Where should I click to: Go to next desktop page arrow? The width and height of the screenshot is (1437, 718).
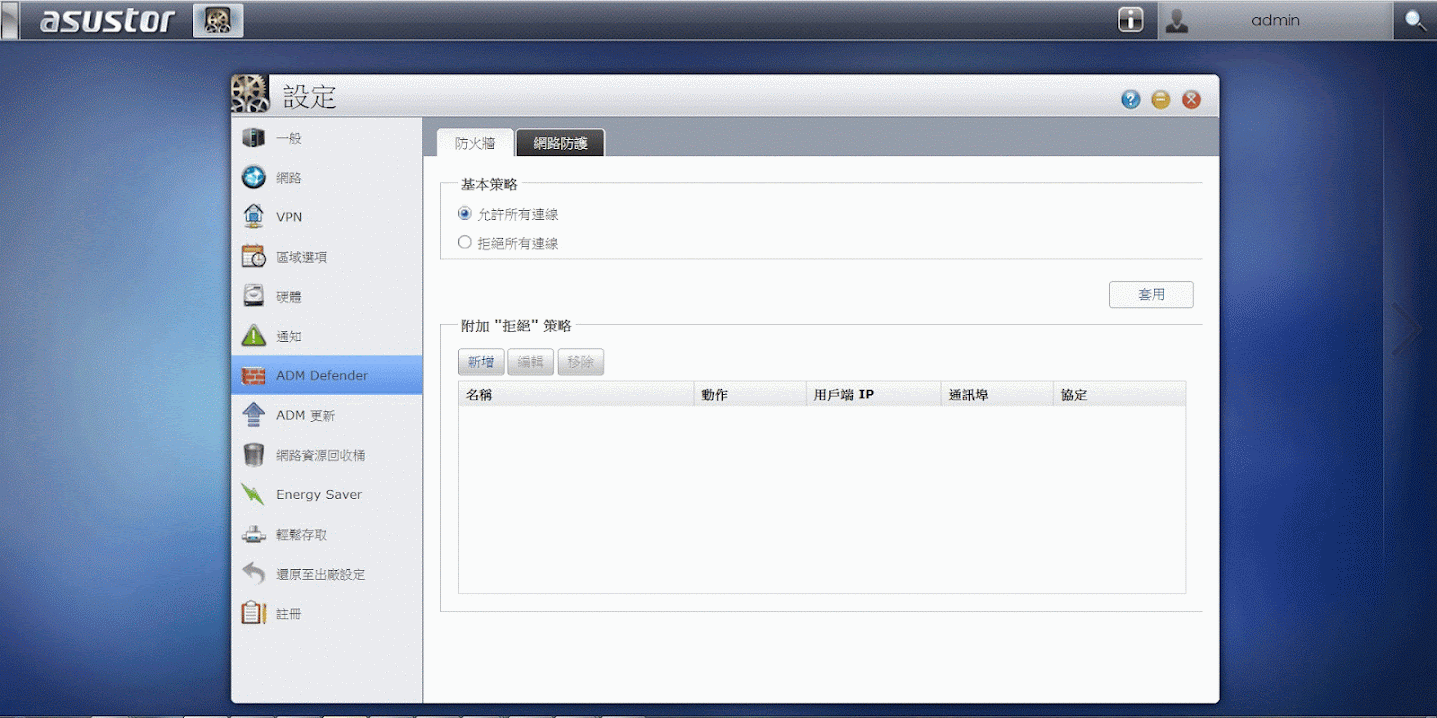(x=1407, y=329)
